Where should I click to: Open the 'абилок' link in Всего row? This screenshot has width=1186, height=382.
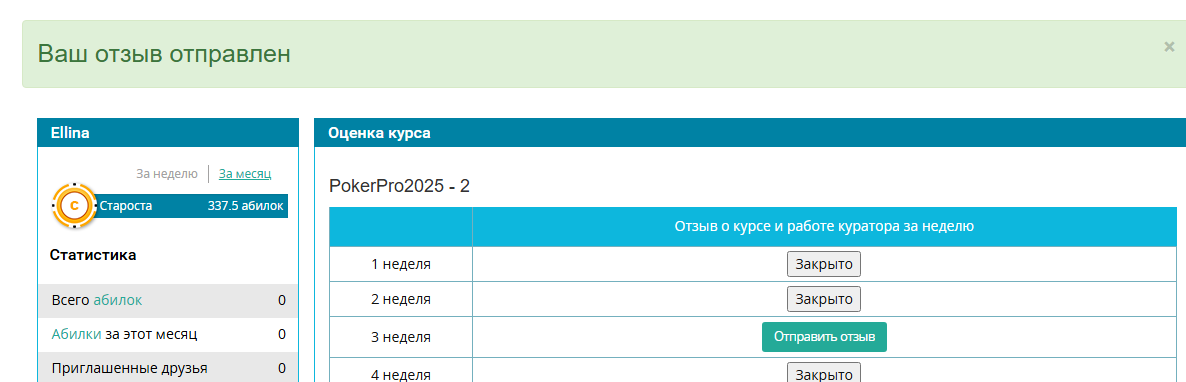tap(117, 300)
